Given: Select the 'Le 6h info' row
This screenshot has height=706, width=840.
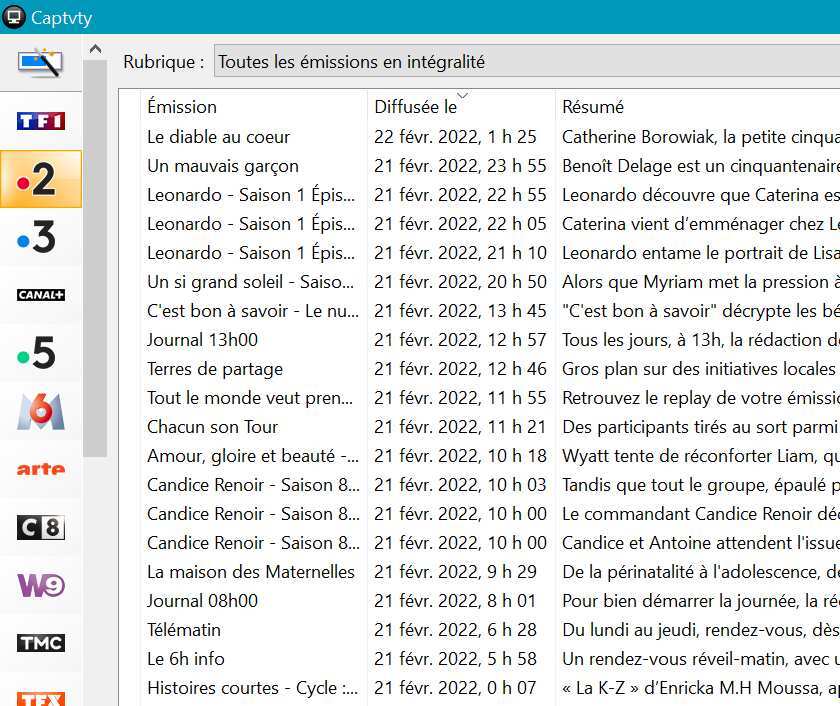Looking at the screenshot, I should (x=479, y=659).
